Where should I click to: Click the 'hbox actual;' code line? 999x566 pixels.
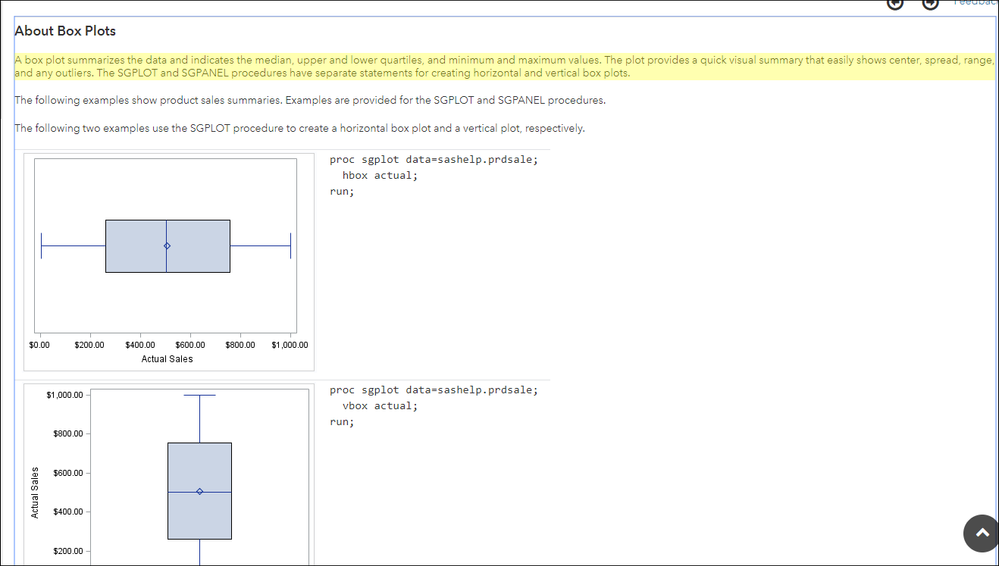coord(380,175)
